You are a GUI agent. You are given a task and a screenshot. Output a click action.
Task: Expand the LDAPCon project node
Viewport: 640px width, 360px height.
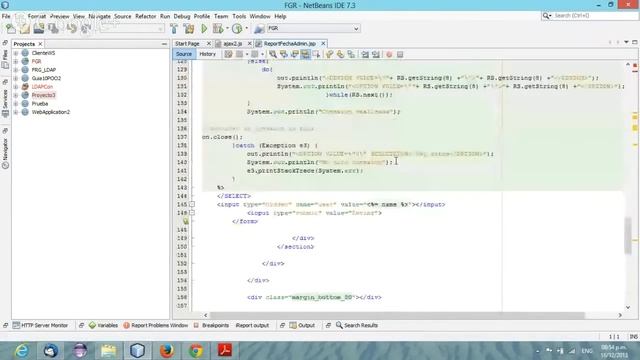click(16, 87)
